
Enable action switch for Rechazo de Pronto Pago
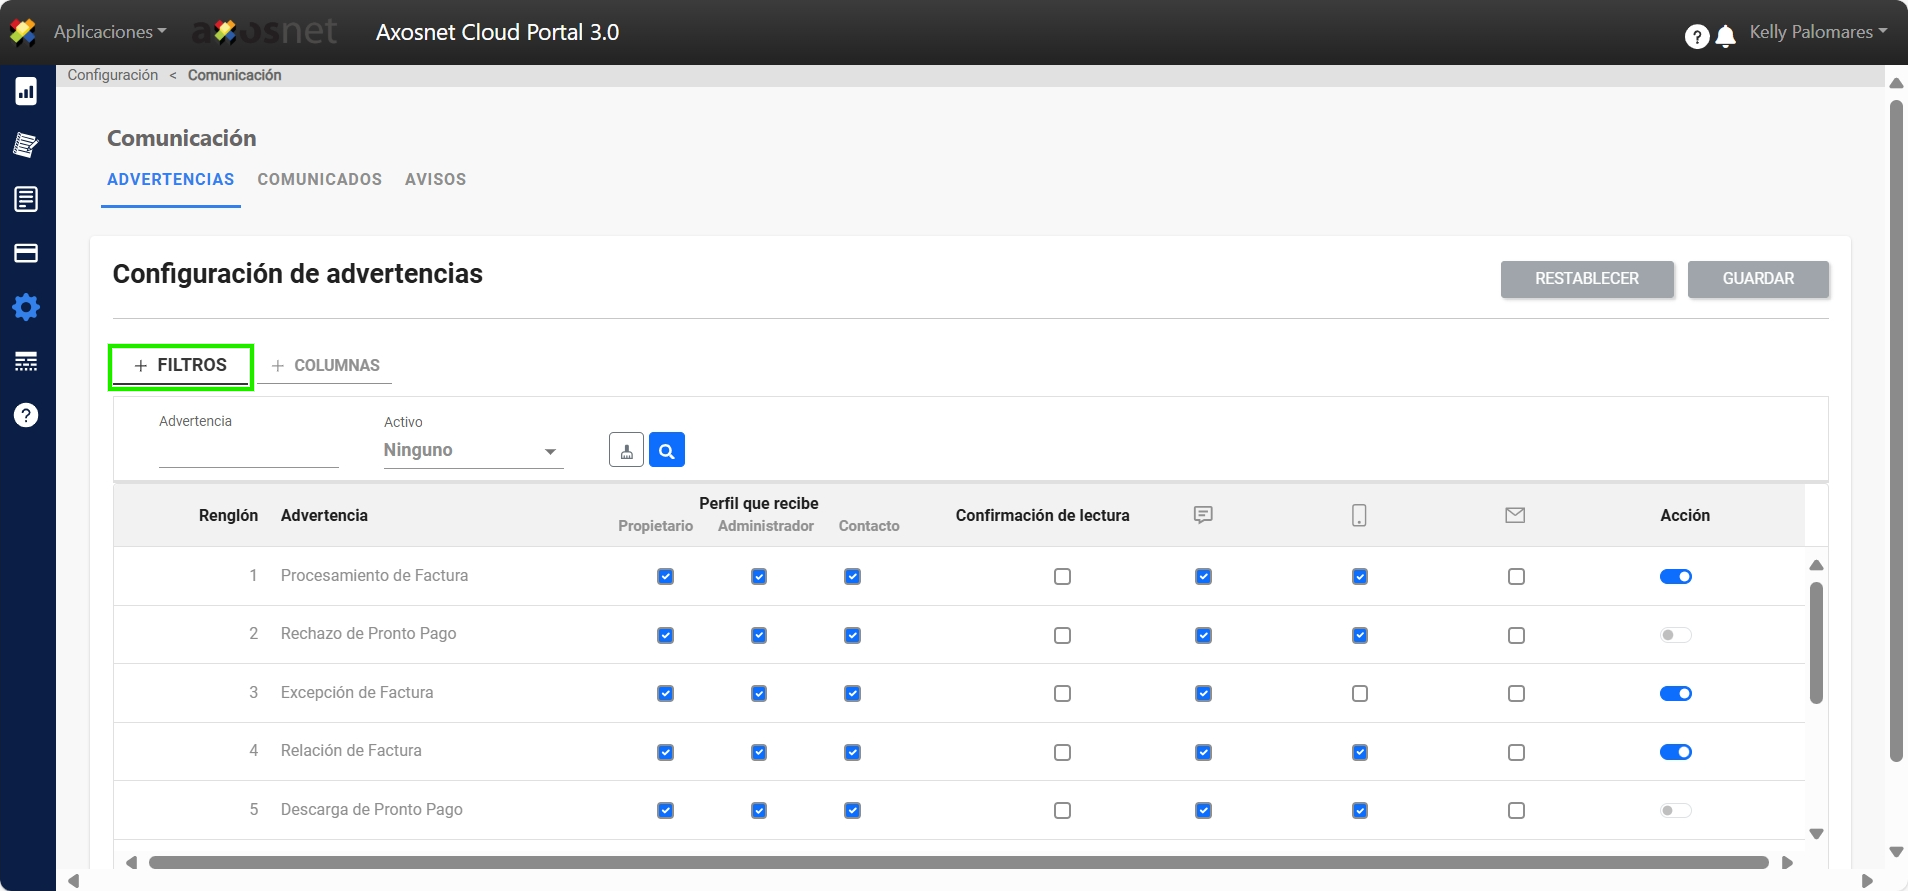pyautogui.click(x=1675, y=635)
